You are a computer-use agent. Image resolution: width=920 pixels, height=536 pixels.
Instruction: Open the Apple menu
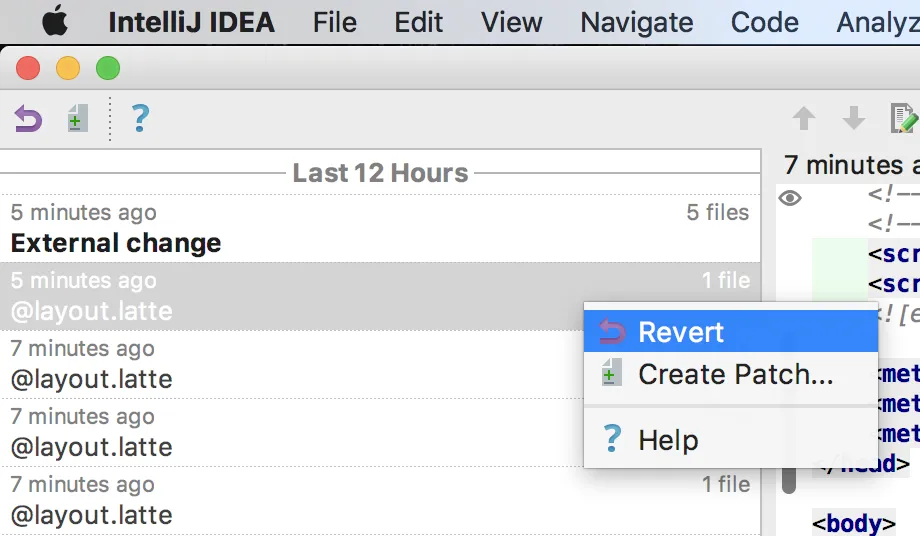pyautogui.click(x=55, y=22)
